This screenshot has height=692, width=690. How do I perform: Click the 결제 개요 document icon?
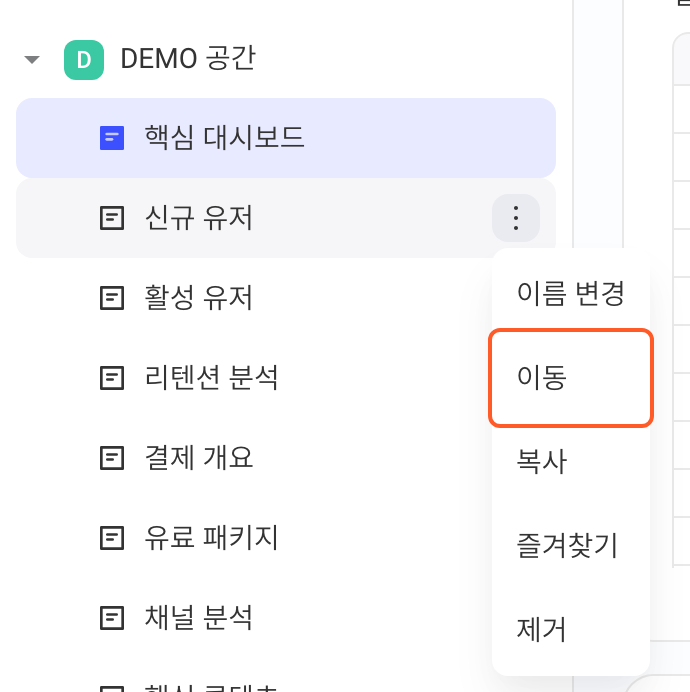[112, 458]
